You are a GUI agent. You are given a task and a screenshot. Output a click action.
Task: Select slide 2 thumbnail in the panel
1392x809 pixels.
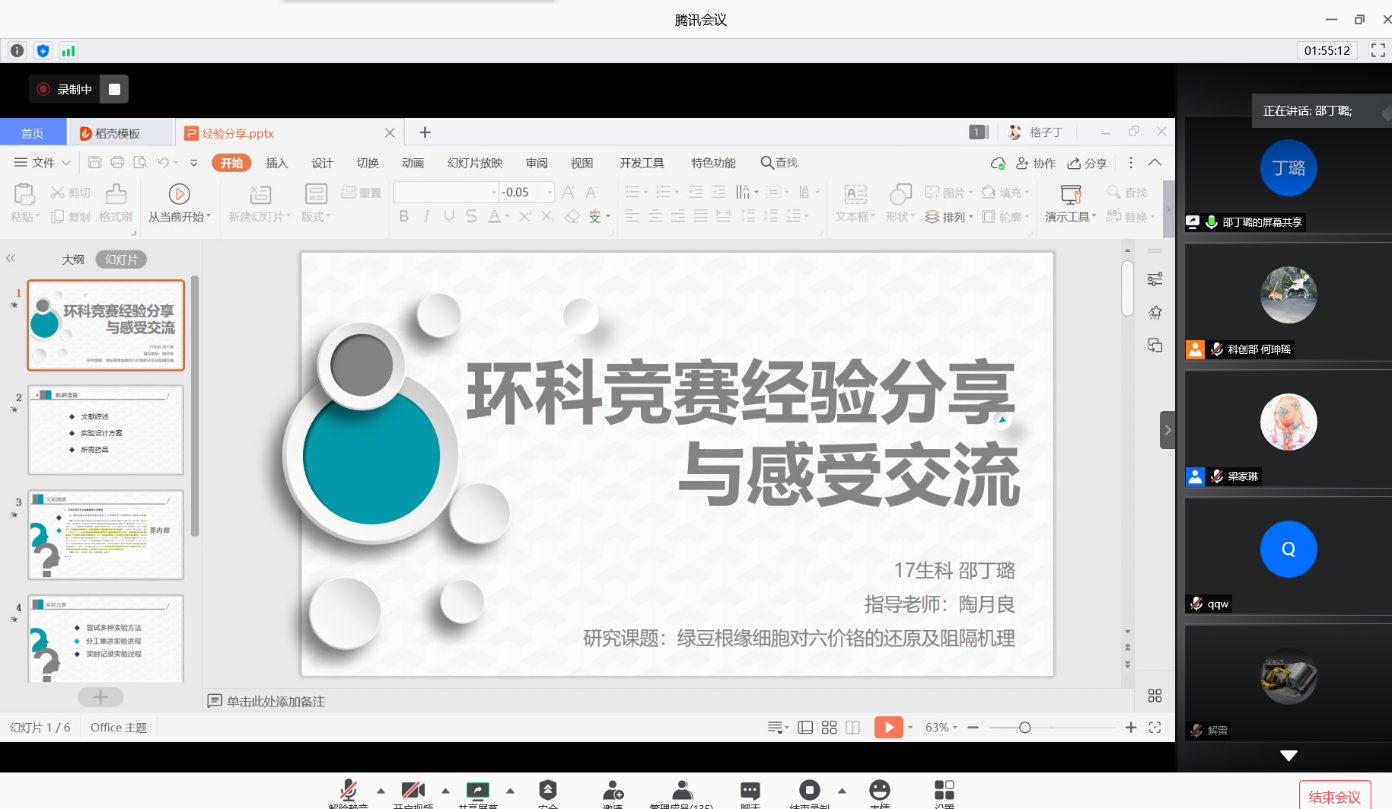[106, 430]
